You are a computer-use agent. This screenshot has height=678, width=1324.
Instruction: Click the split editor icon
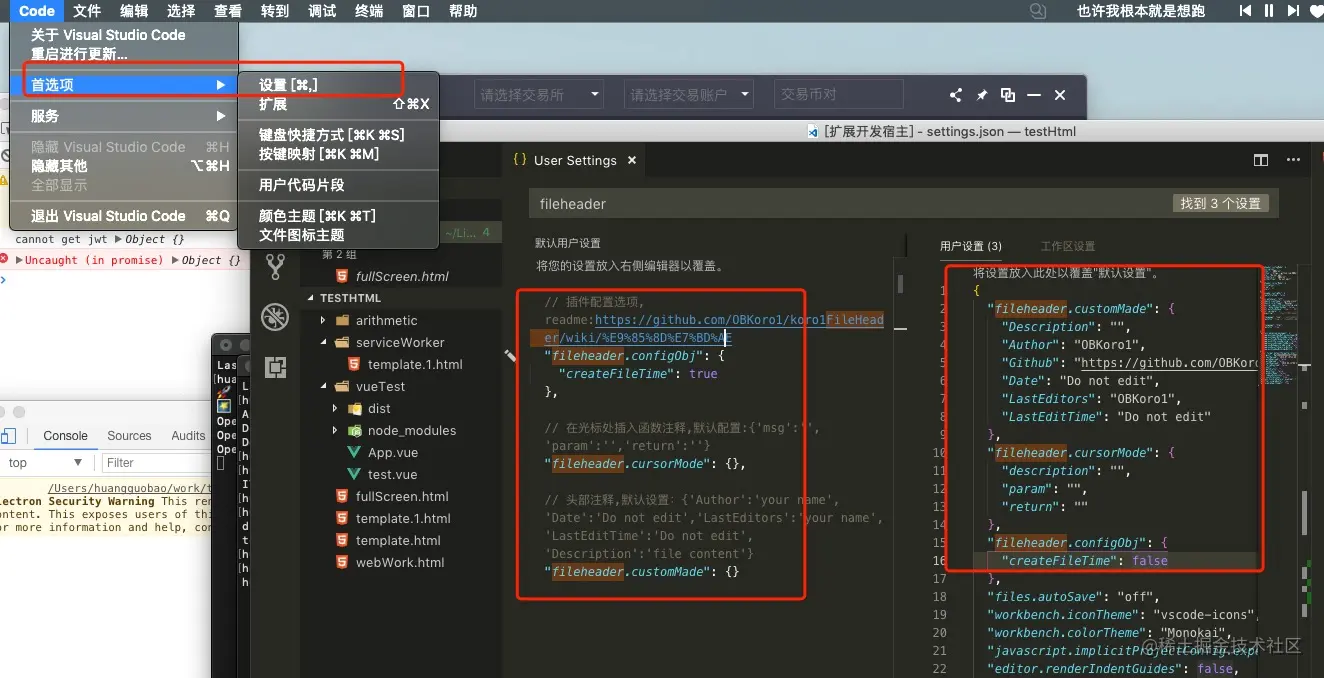[x=1261, y=160]
